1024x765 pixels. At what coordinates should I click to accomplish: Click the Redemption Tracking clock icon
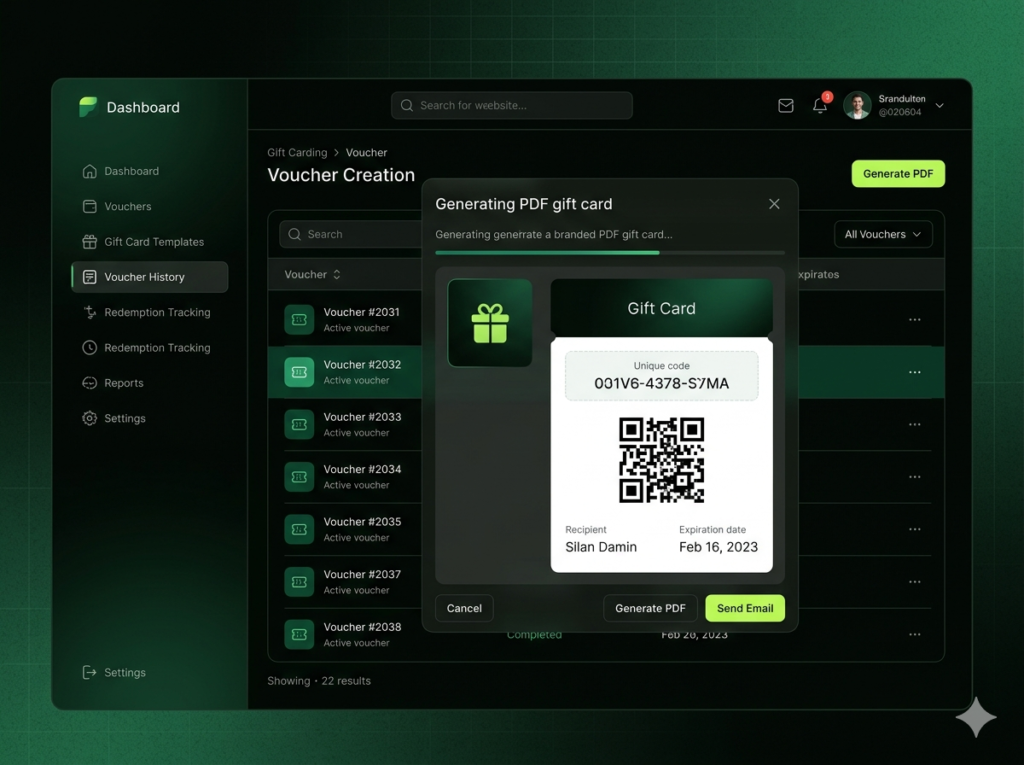tap(89, 348)
